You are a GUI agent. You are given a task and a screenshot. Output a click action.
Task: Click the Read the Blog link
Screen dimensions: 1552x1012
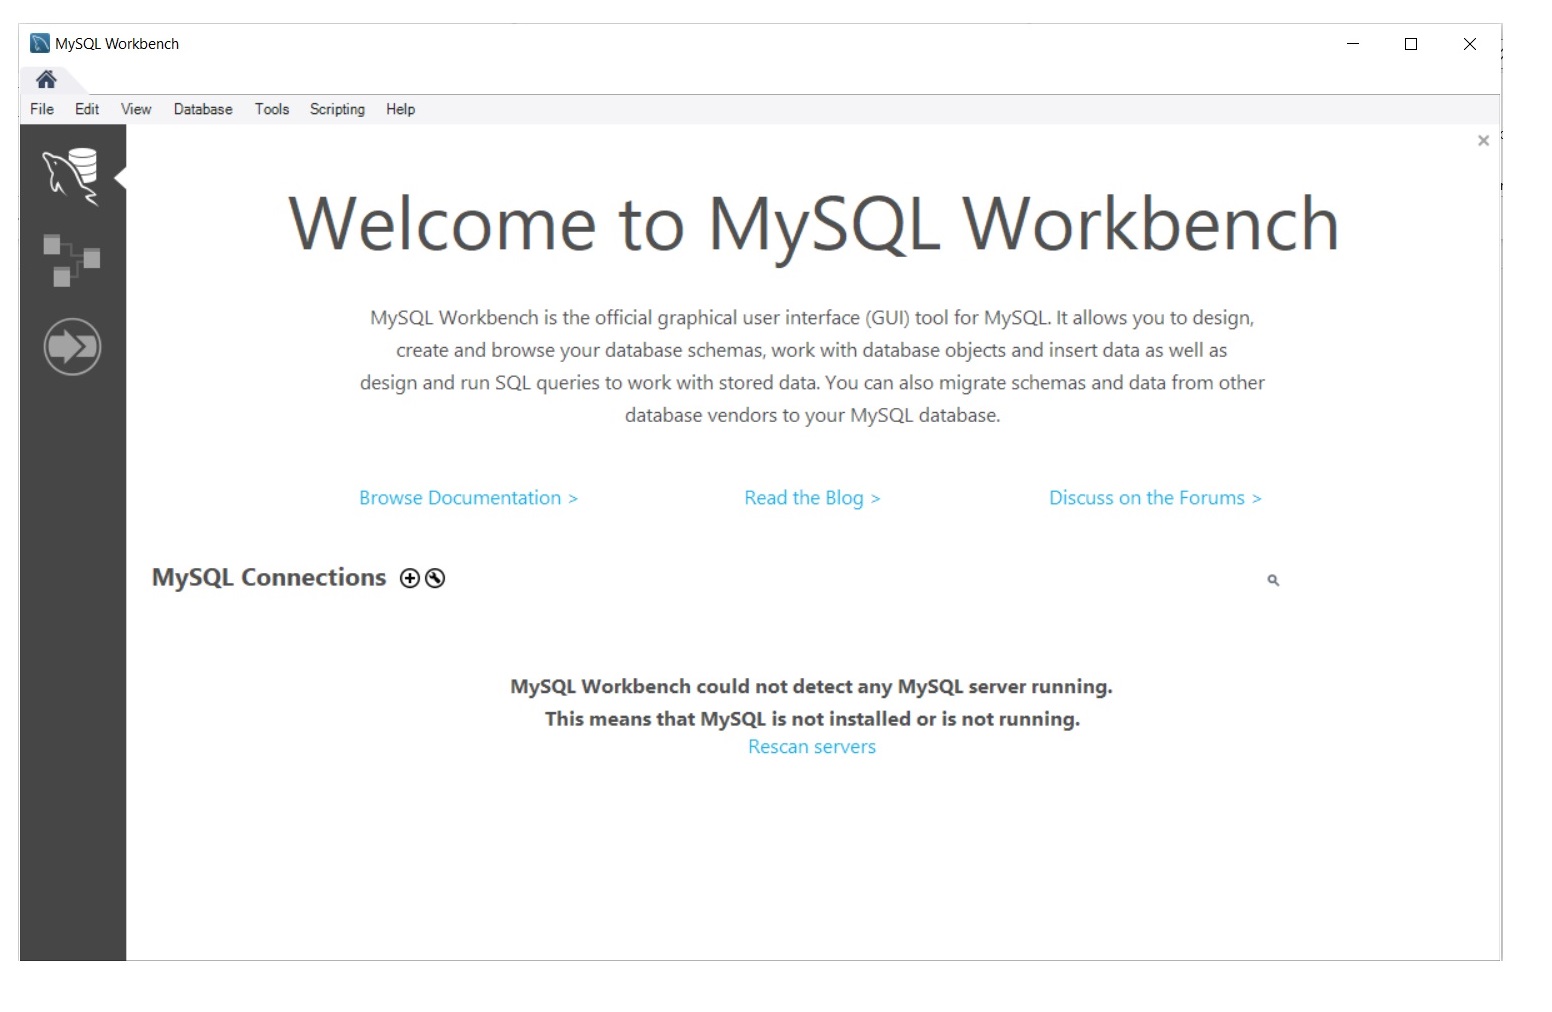(x=811, y=497)
